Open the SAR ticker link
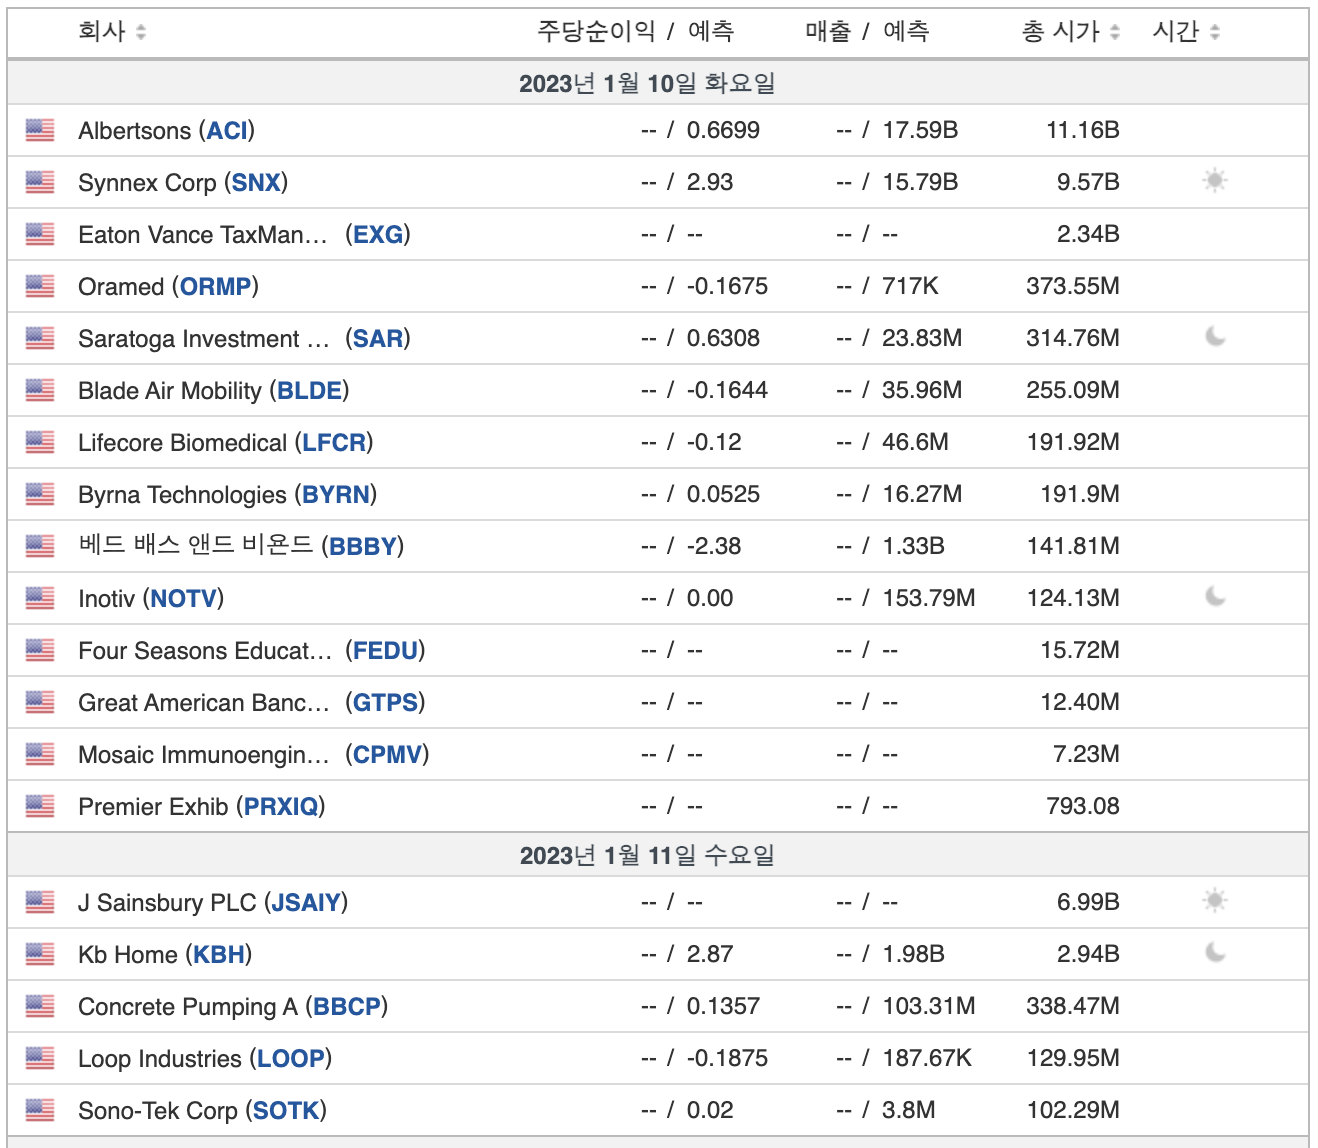This screenshot has width=1318, height=1148. tap(378, 339)
